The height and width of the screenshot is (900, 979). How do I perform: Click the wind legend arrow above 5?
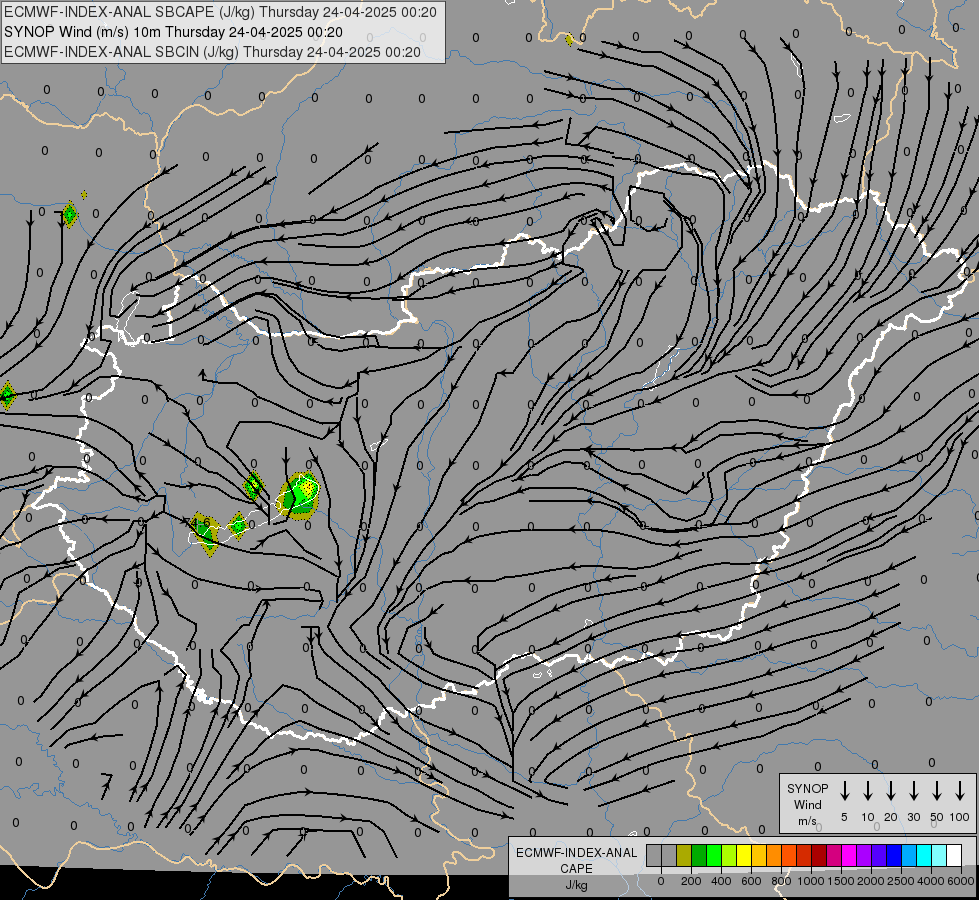(x=845, y=791)
